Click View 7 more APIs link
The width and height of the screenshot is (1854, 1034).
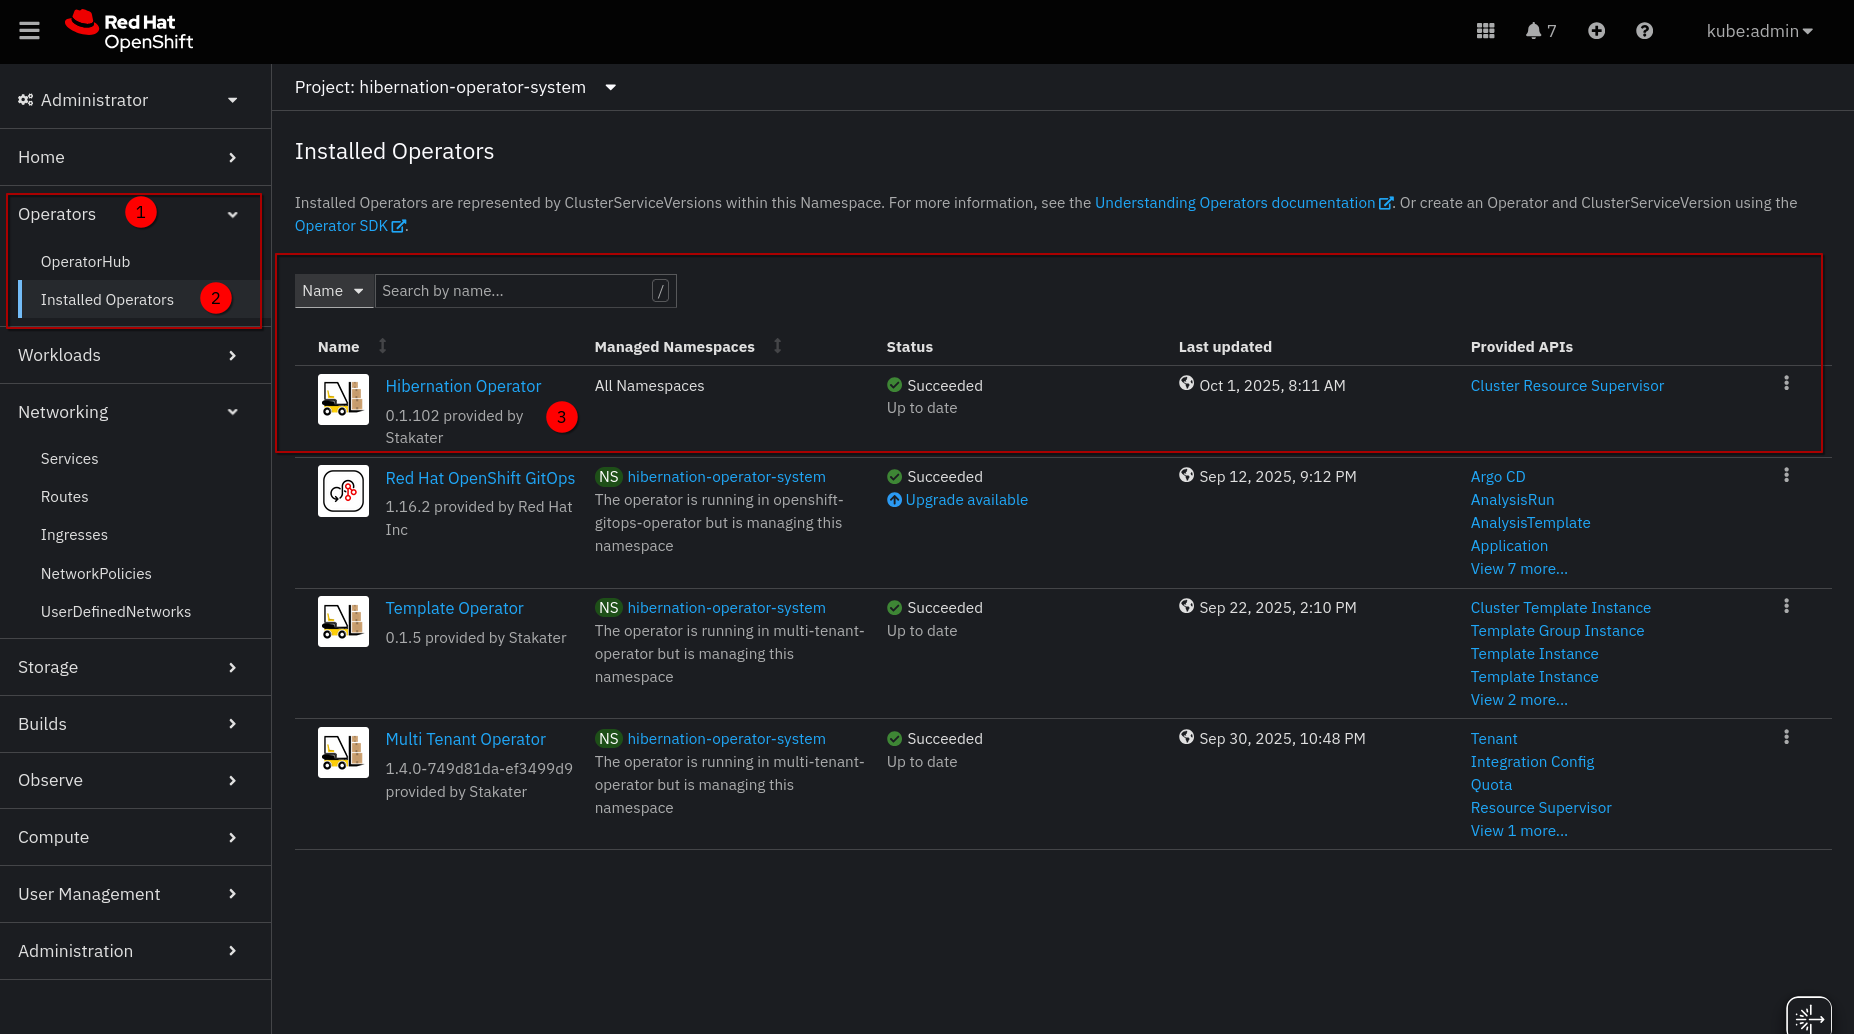(1518, 569)
